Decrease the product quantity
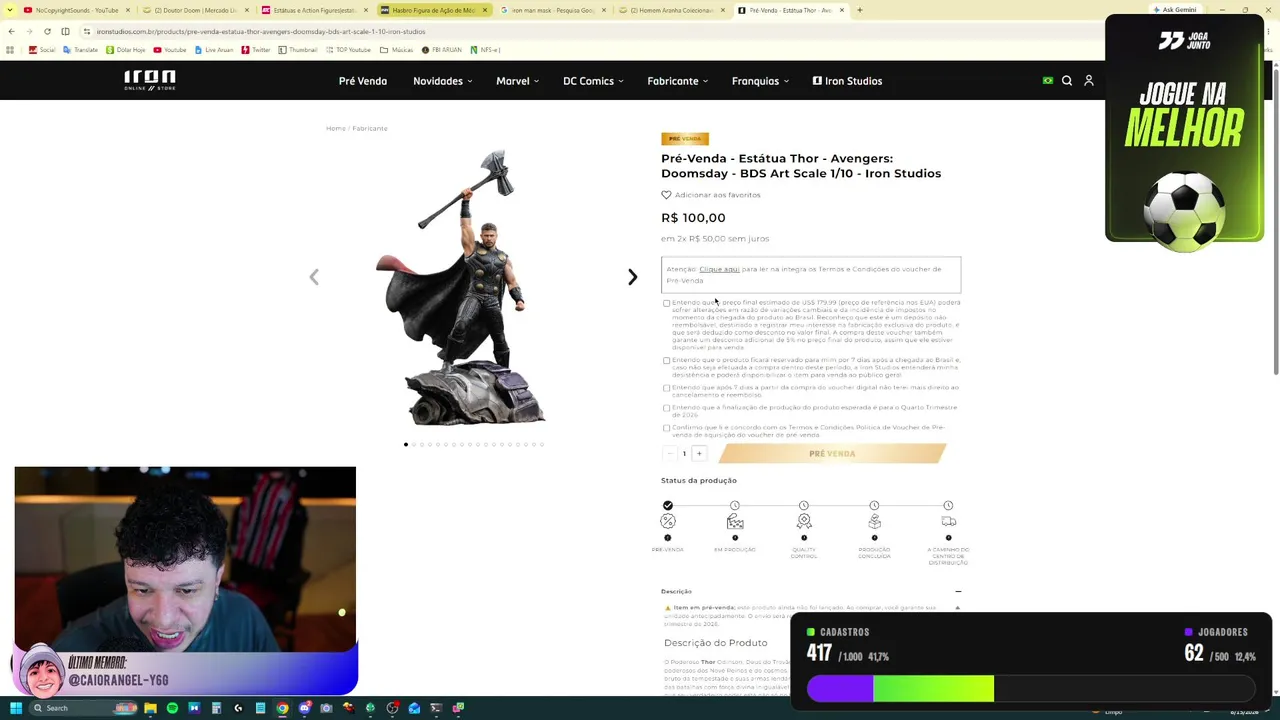The width and height of the screenshot is (1280, 720). coord(669,454)
